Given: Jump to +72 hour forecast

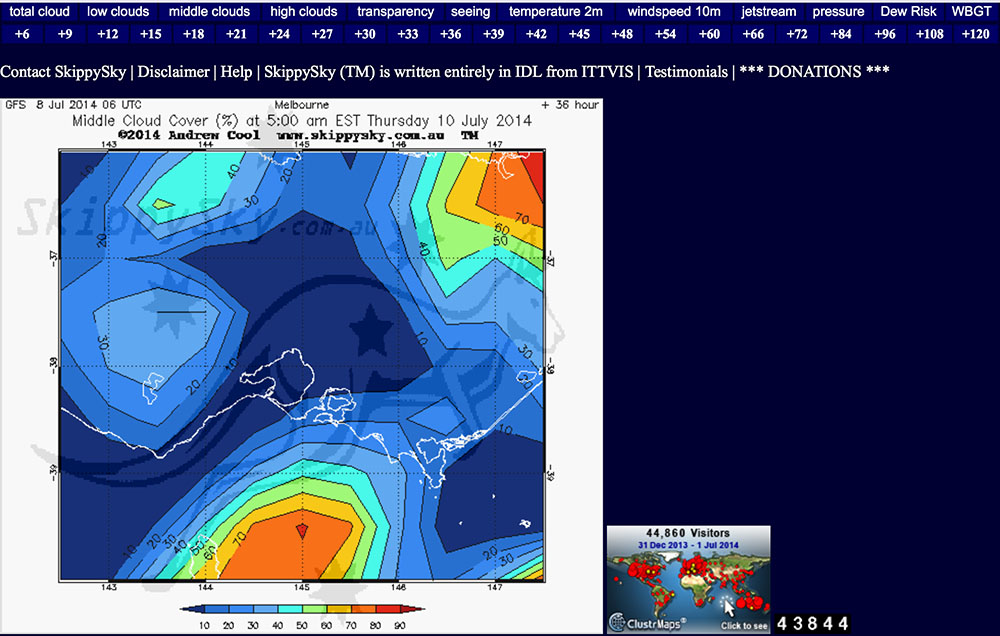Looking at the screenshot, I should (797, 34).
